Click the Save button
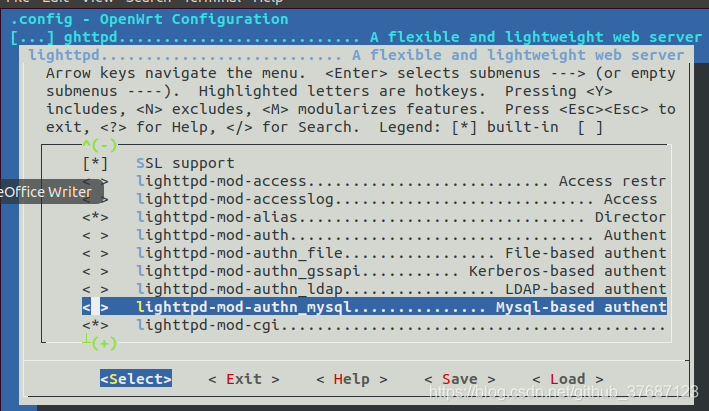Image resolution: width=709 pixels, height=411 pixels. point(460,379)
